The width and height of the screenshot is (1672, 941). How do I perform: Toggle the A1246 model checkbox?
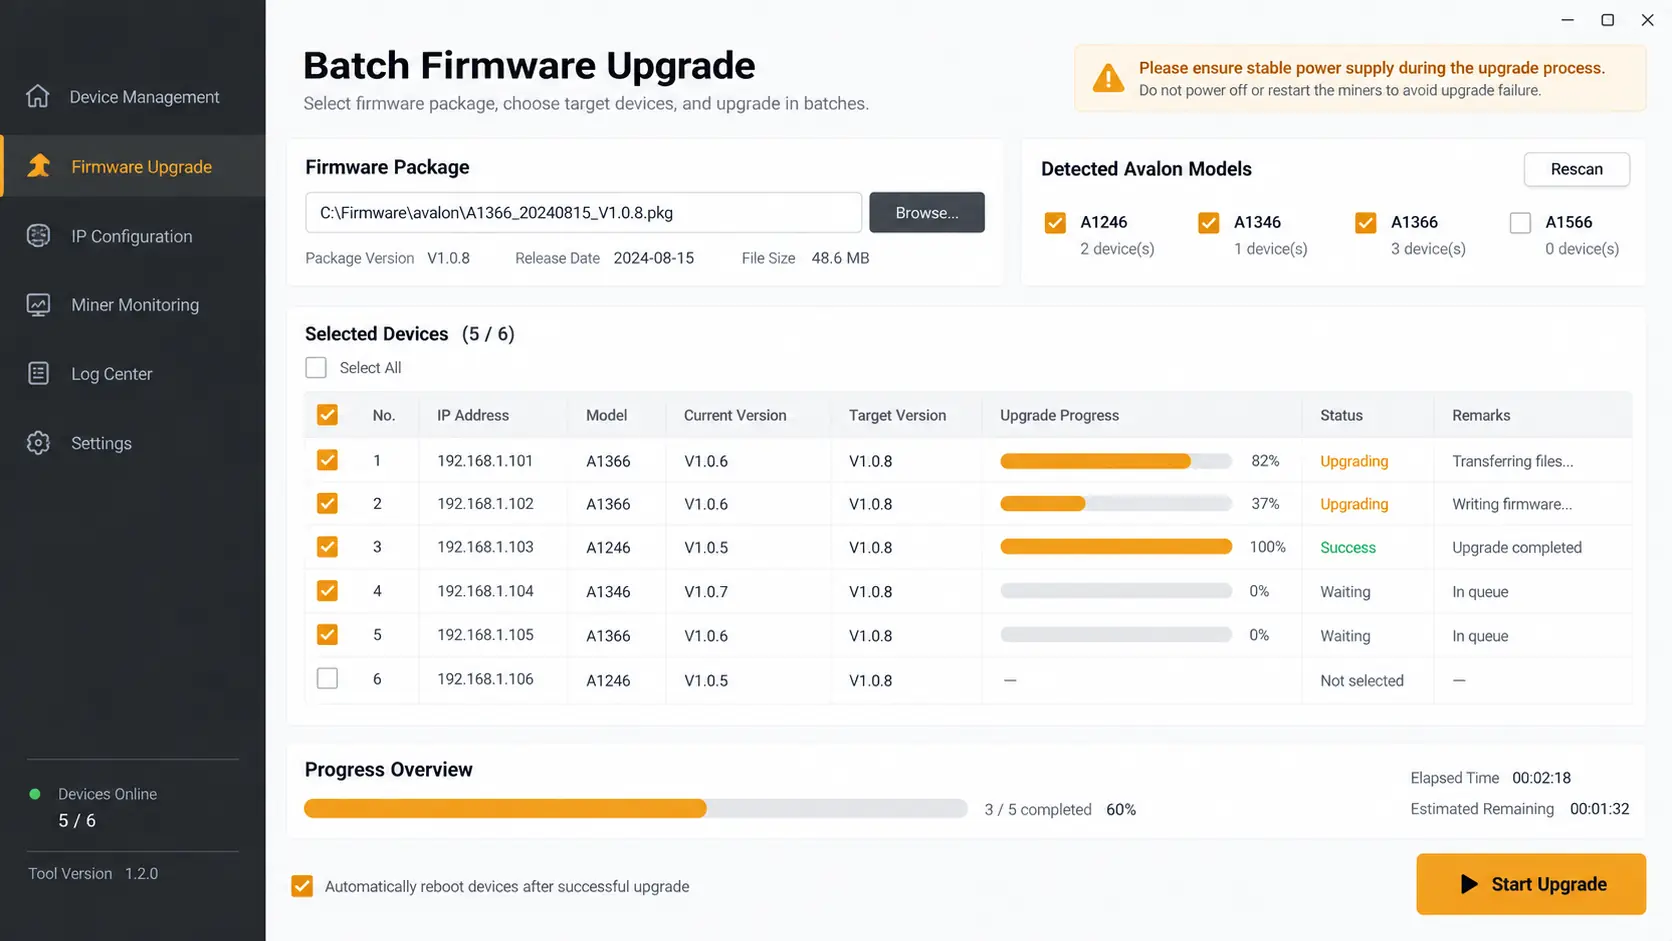pos(1055,222)
